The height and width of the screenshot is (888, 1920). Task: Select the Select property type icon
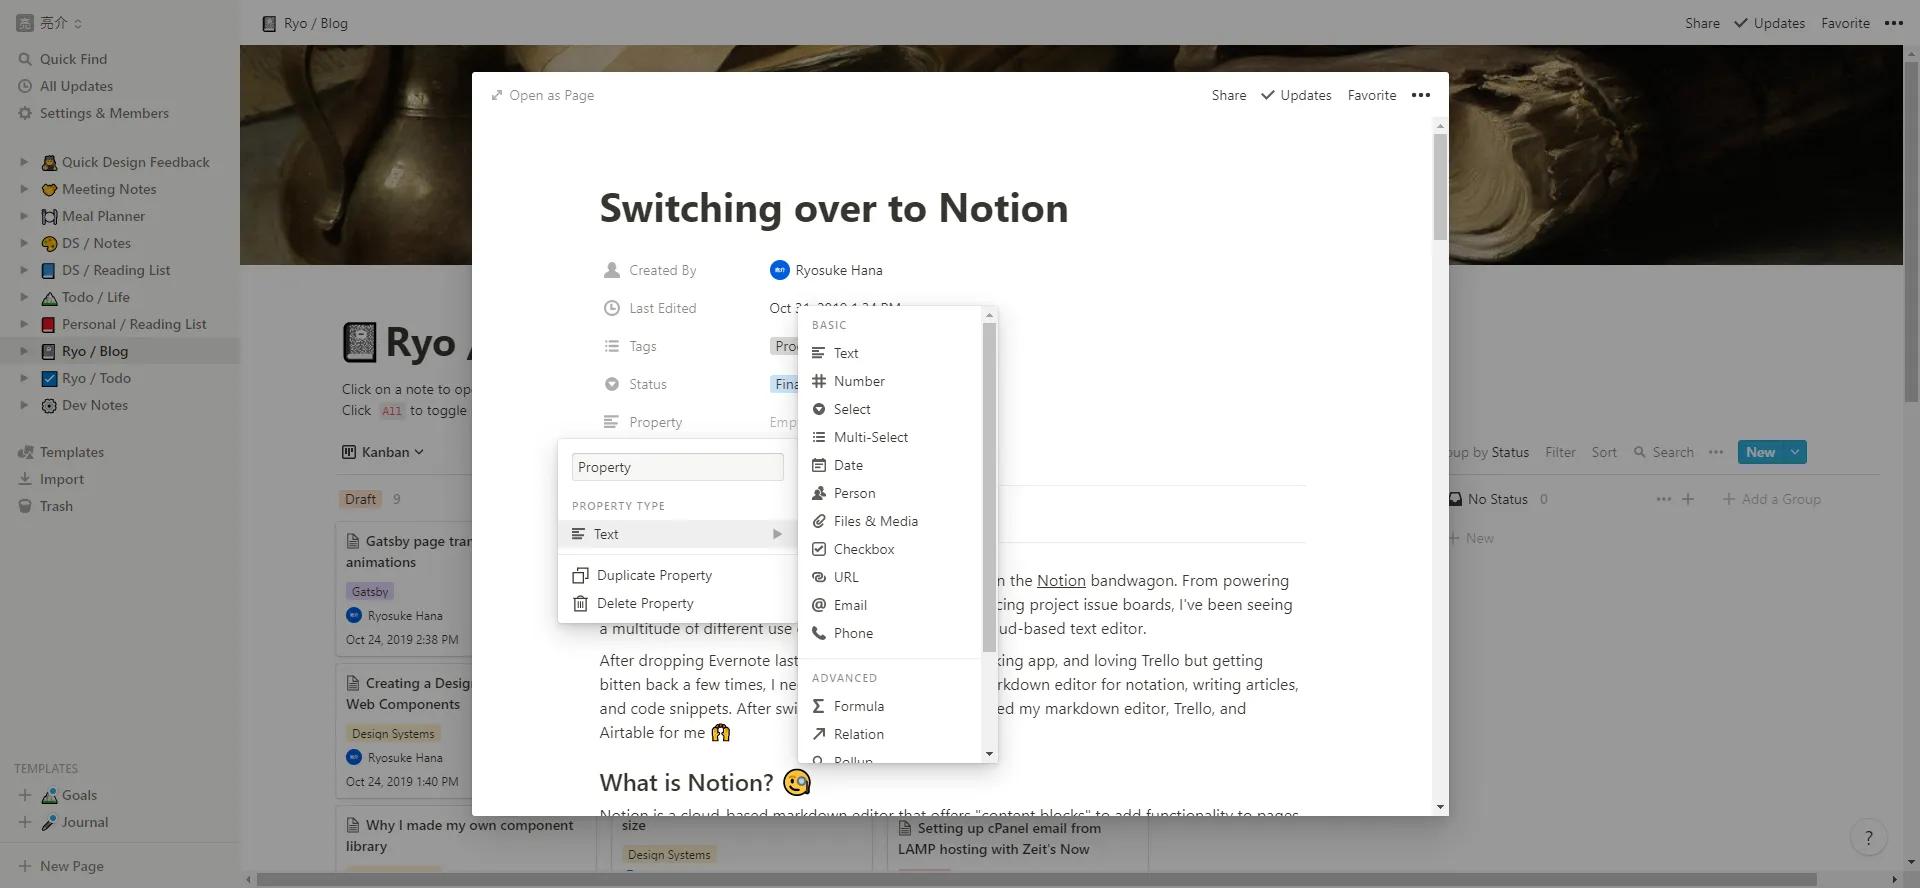tap(819, 409)
